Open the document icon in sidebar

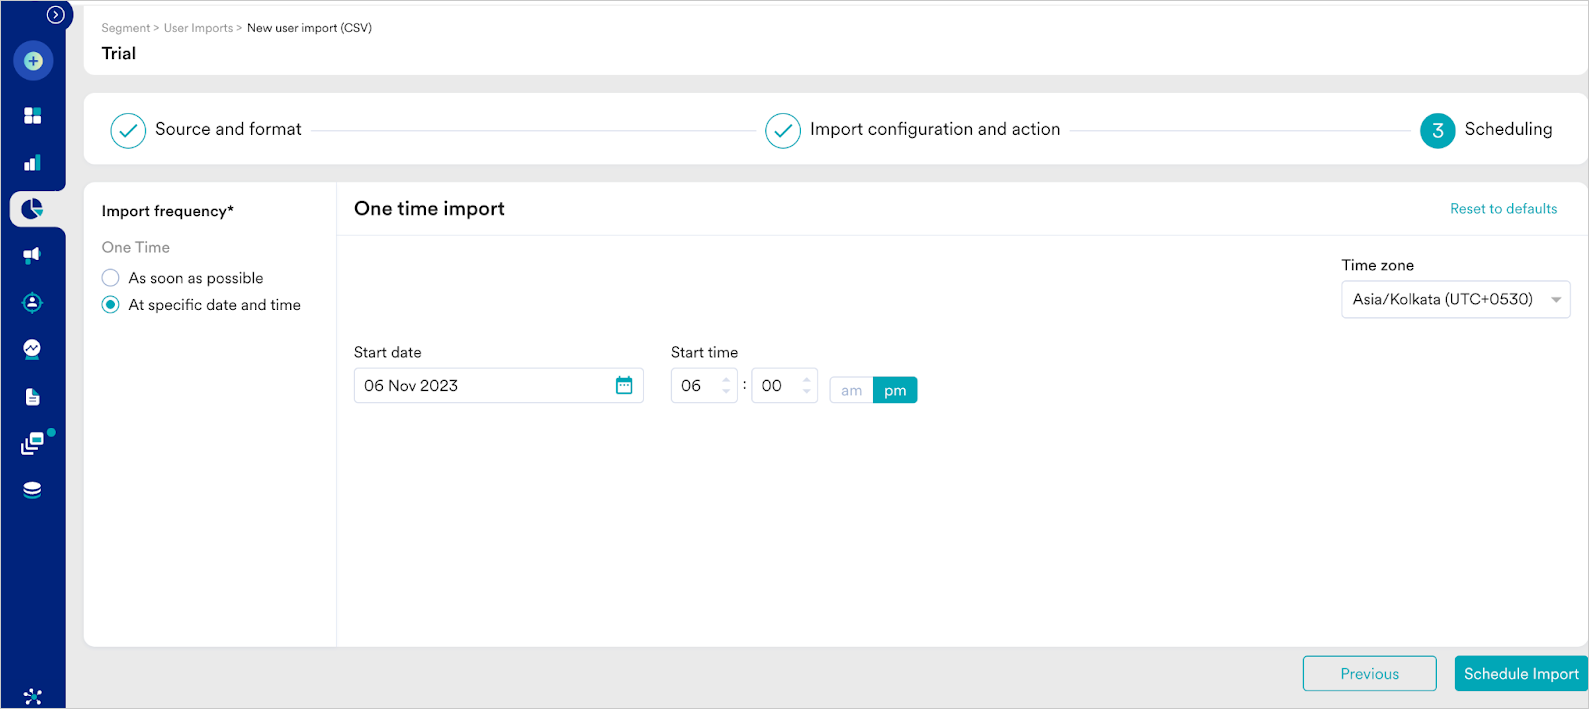coord(33,397)
